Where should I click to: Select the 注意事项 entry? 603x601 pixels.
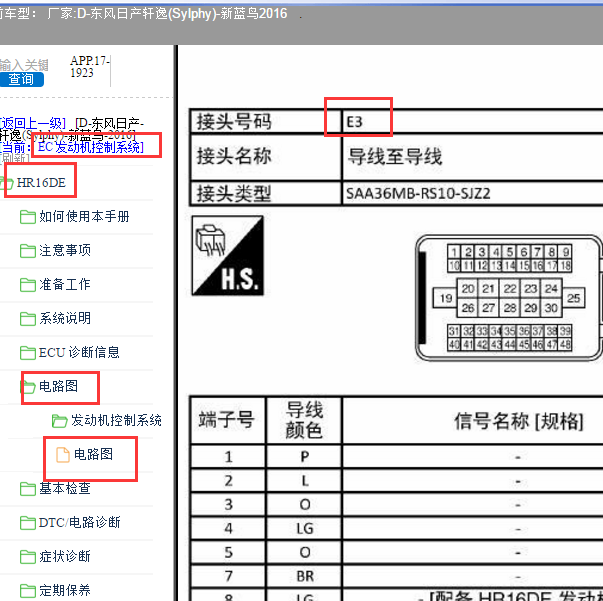click(x=65, y=251)
